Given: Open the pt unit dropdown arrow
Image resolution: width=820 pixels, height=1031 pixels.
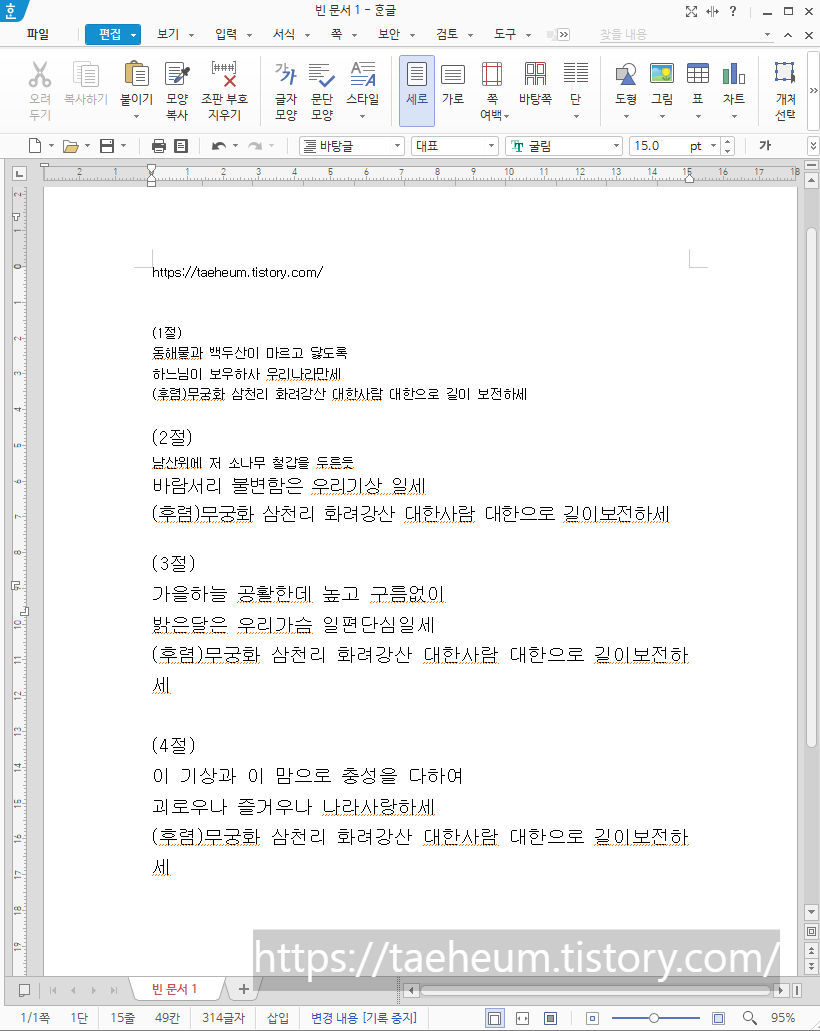Looking at the screenshot, I should [x=713, y=145].
